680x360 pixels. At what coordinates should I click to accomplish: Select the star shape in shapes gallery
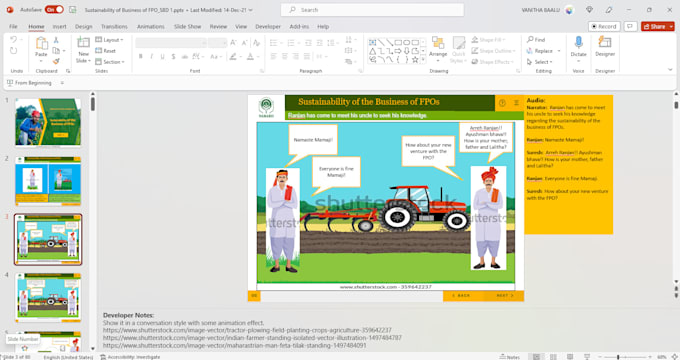pyautogui.click(x=415, y=60)
